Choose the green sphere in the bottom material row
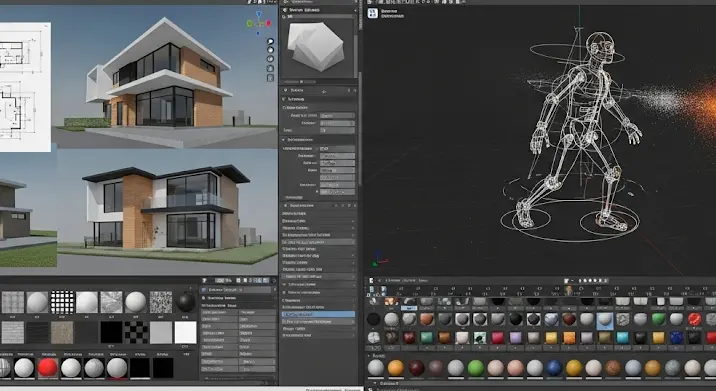Screen dimensions: 716x391 [x=475, y=368]
